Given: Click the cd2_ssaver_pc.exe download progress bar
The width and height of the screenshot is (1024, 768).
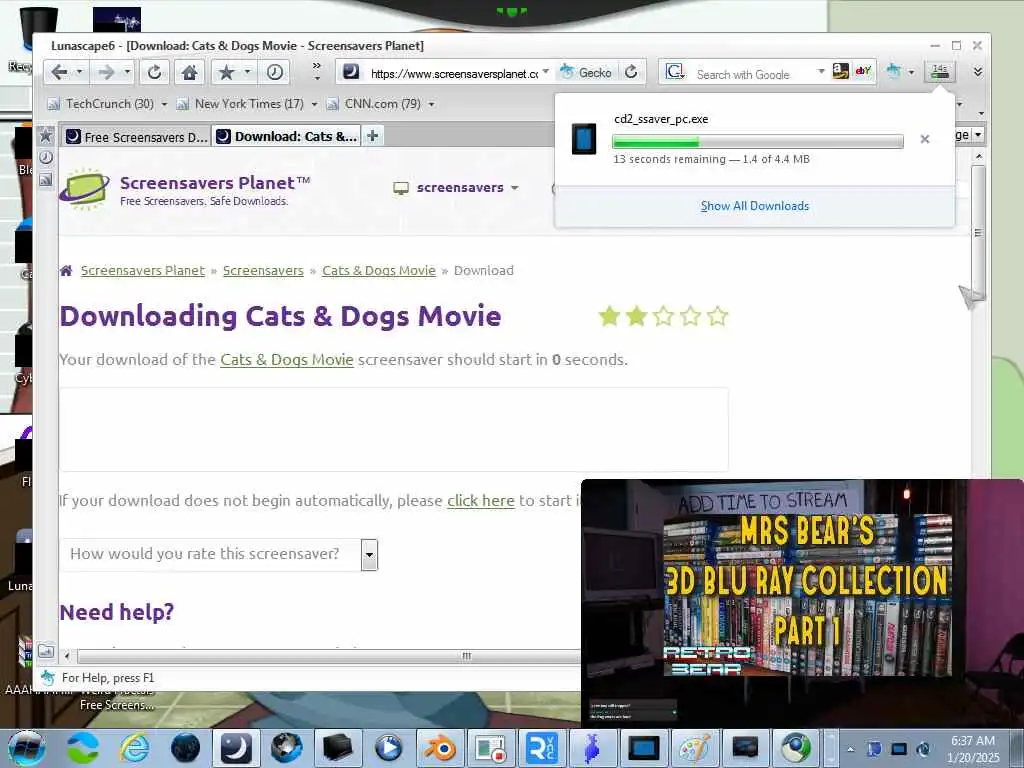Looking at the screenshot, I should coord(758,141).
